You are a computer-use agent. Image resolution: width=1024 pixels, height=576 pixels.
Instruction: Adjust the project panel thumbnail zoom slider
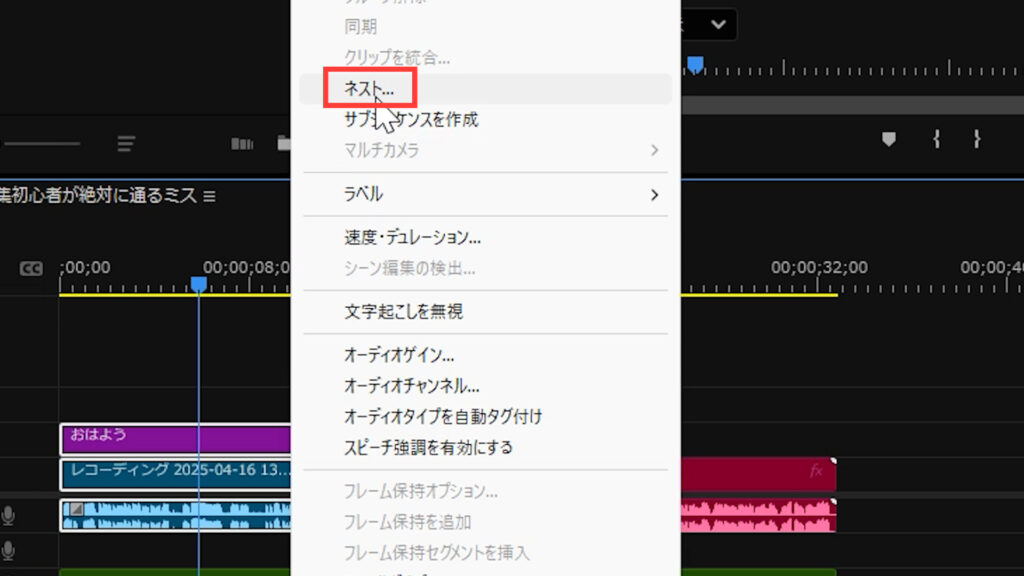click(42, 144)
